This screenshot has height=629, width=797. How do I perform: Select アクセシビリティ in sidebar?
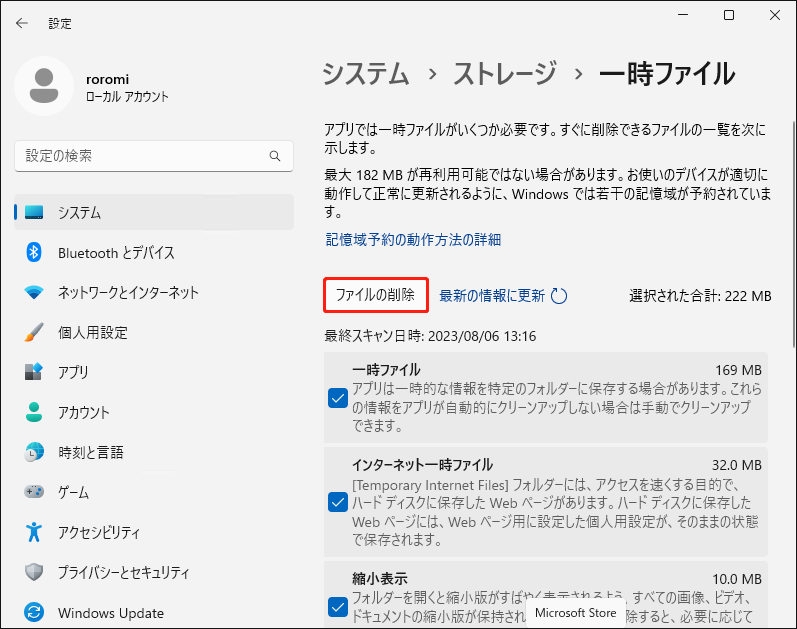pyautogui.click(x=154, y=532)
